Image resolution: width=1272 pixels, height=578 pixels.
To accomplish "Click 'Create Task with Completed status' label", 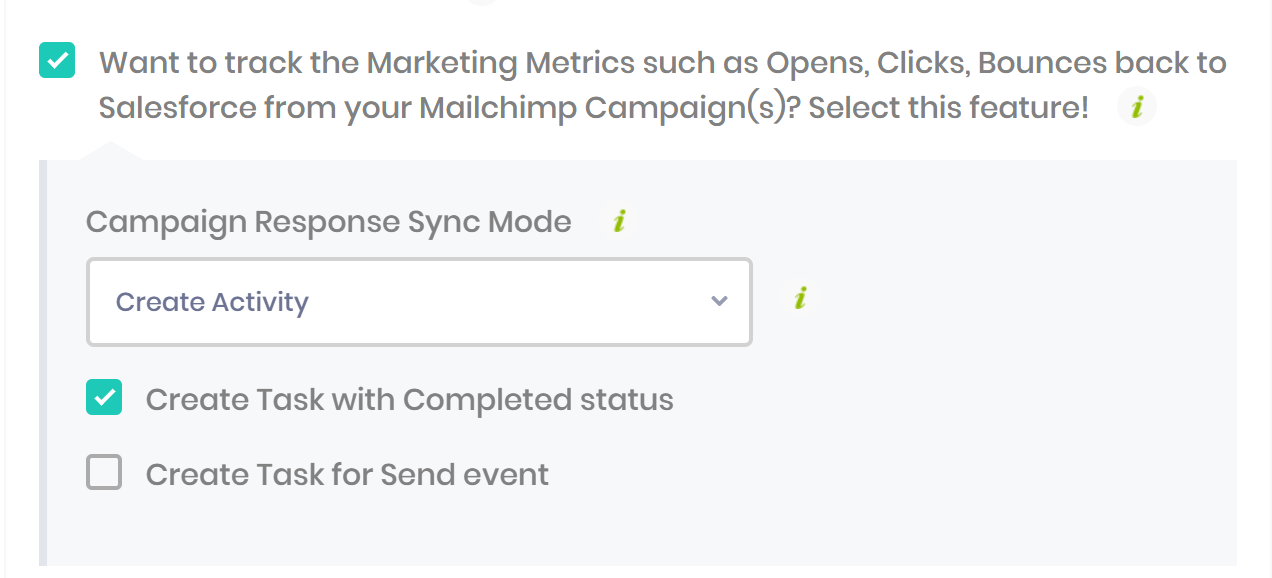I will (x=409, y=400).
